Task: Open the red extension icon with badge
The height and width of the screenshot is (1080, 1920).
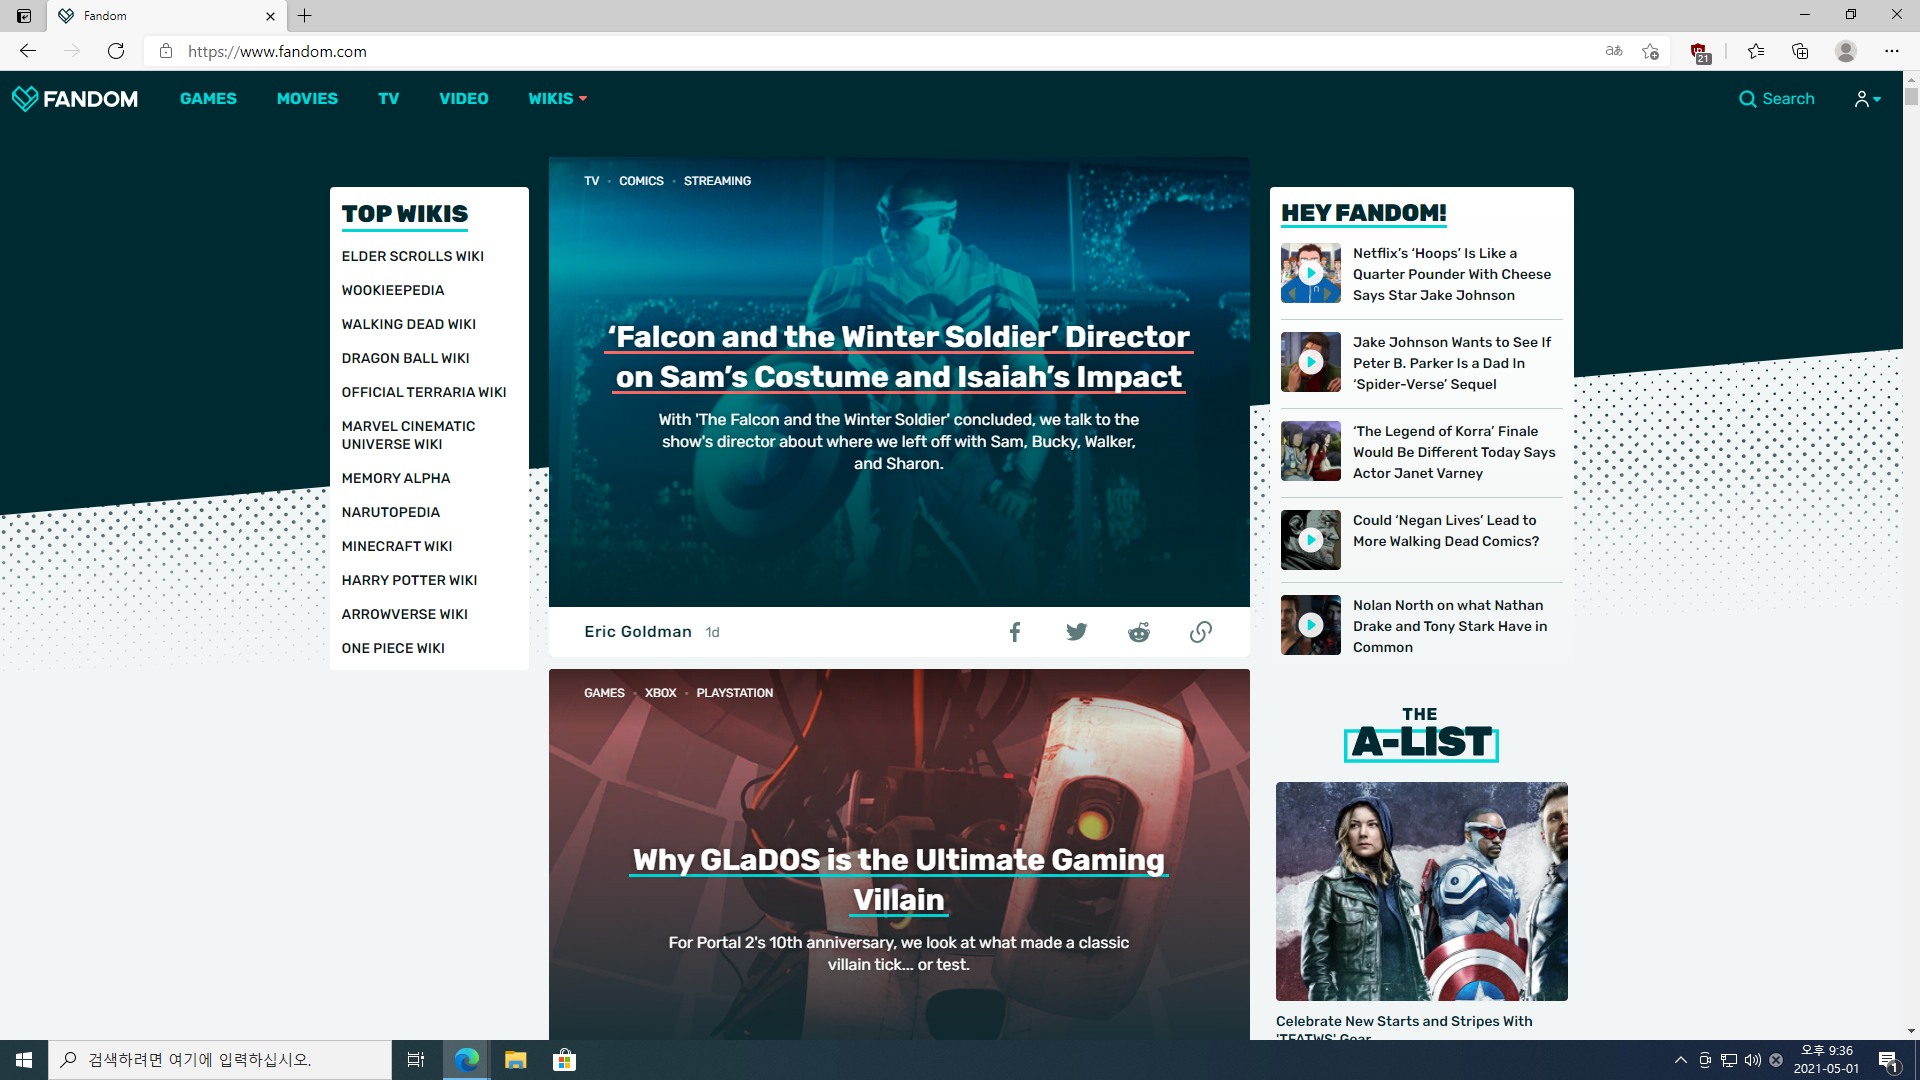Action: (x=1699, y=52)
